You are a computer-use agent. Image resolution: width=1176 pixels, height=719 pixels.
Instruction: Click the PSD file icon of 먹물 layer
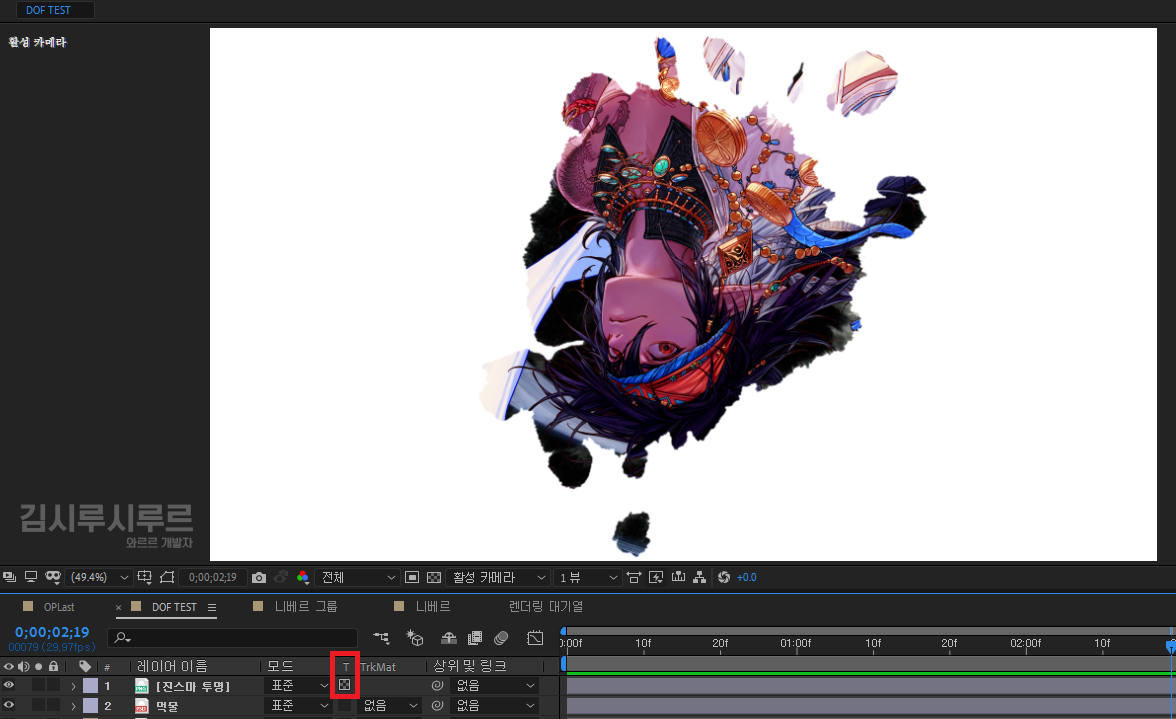click(x=141, y=706)
